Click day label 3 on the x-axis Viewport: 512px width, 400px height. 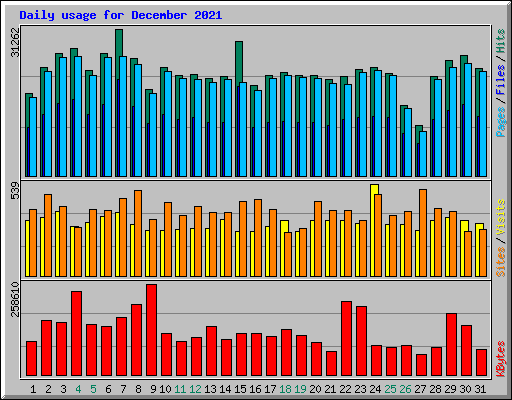click(63, 389)
